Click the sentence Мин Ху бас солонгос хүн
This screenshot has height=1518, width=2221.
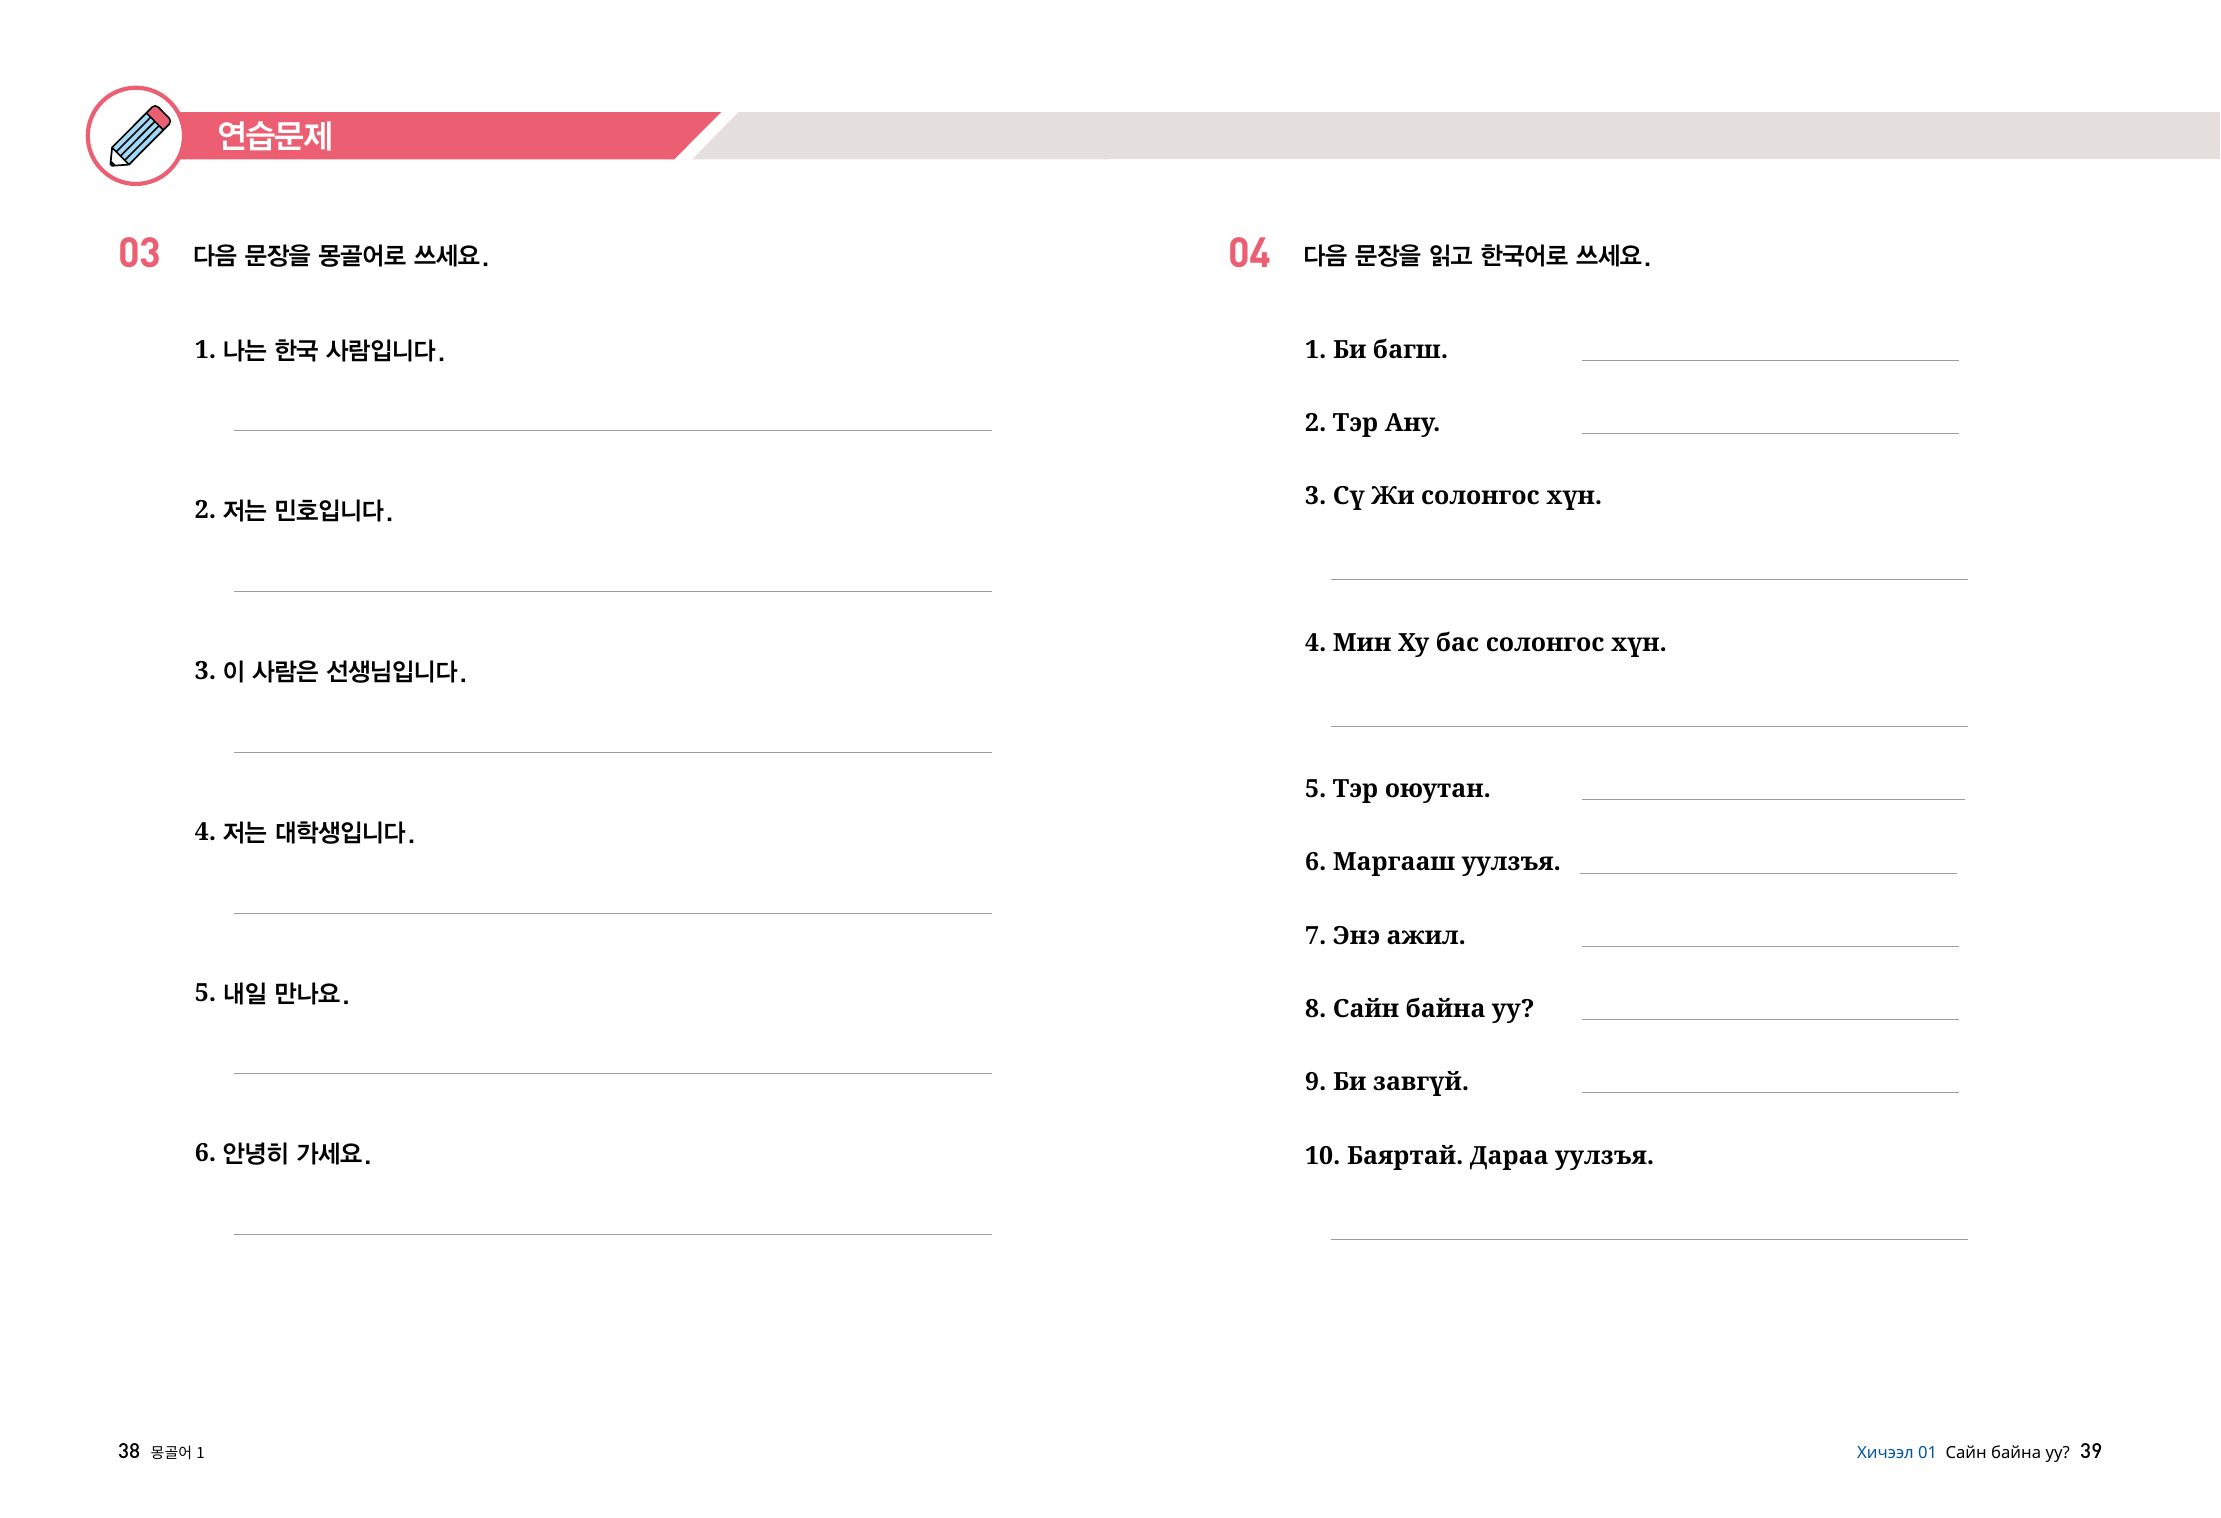1485,642
